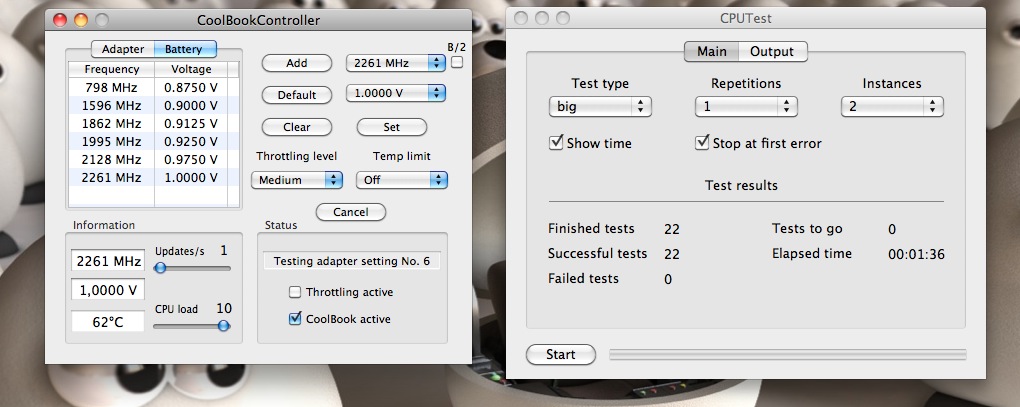Start the CPU test
Screen dimensions: 1020x407
click(561, 354)
